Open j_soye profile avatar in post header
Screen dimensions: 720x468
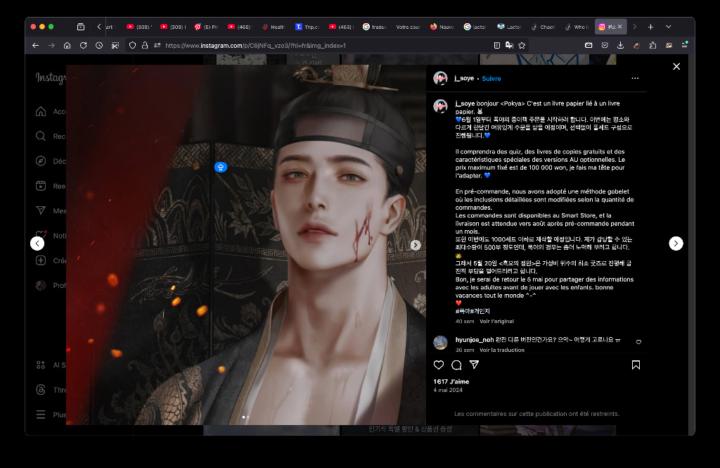tap(440, 78)
